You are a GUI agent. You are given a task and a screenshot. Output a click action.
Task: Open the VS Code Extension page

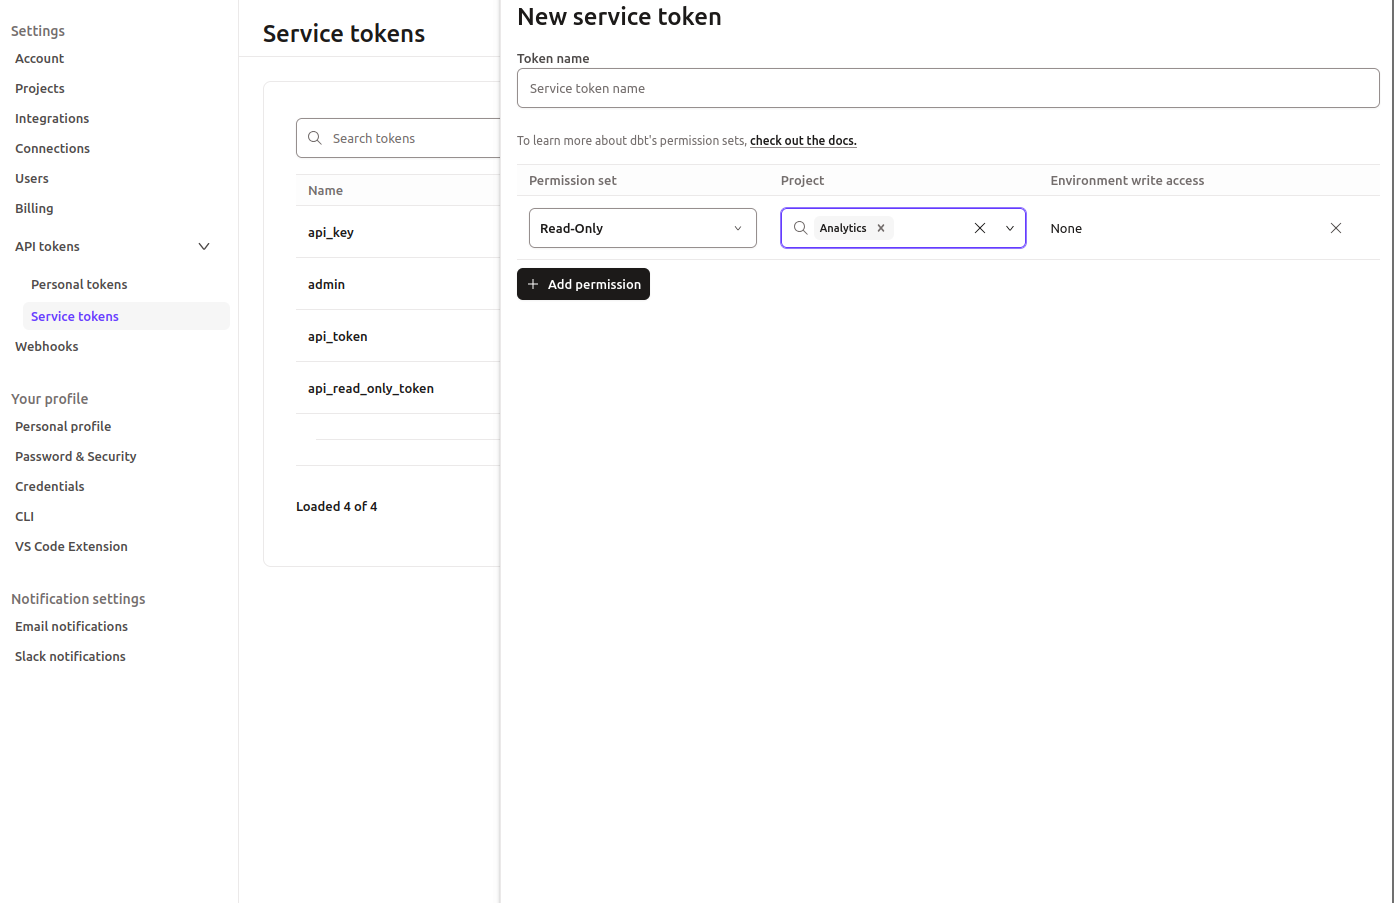point(71,546)
